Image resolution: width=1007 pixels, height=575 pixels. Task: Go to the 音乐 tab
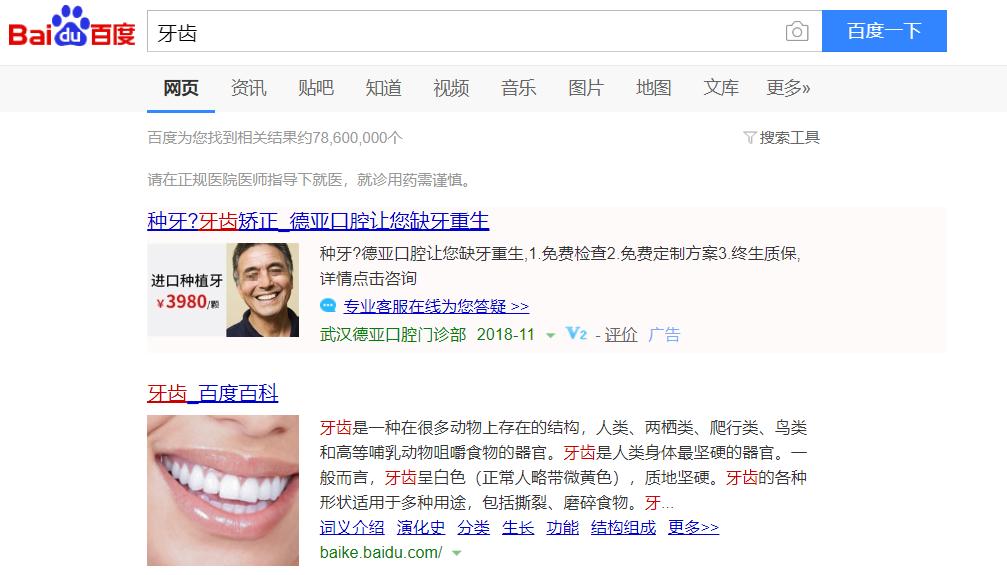(518, 87)
